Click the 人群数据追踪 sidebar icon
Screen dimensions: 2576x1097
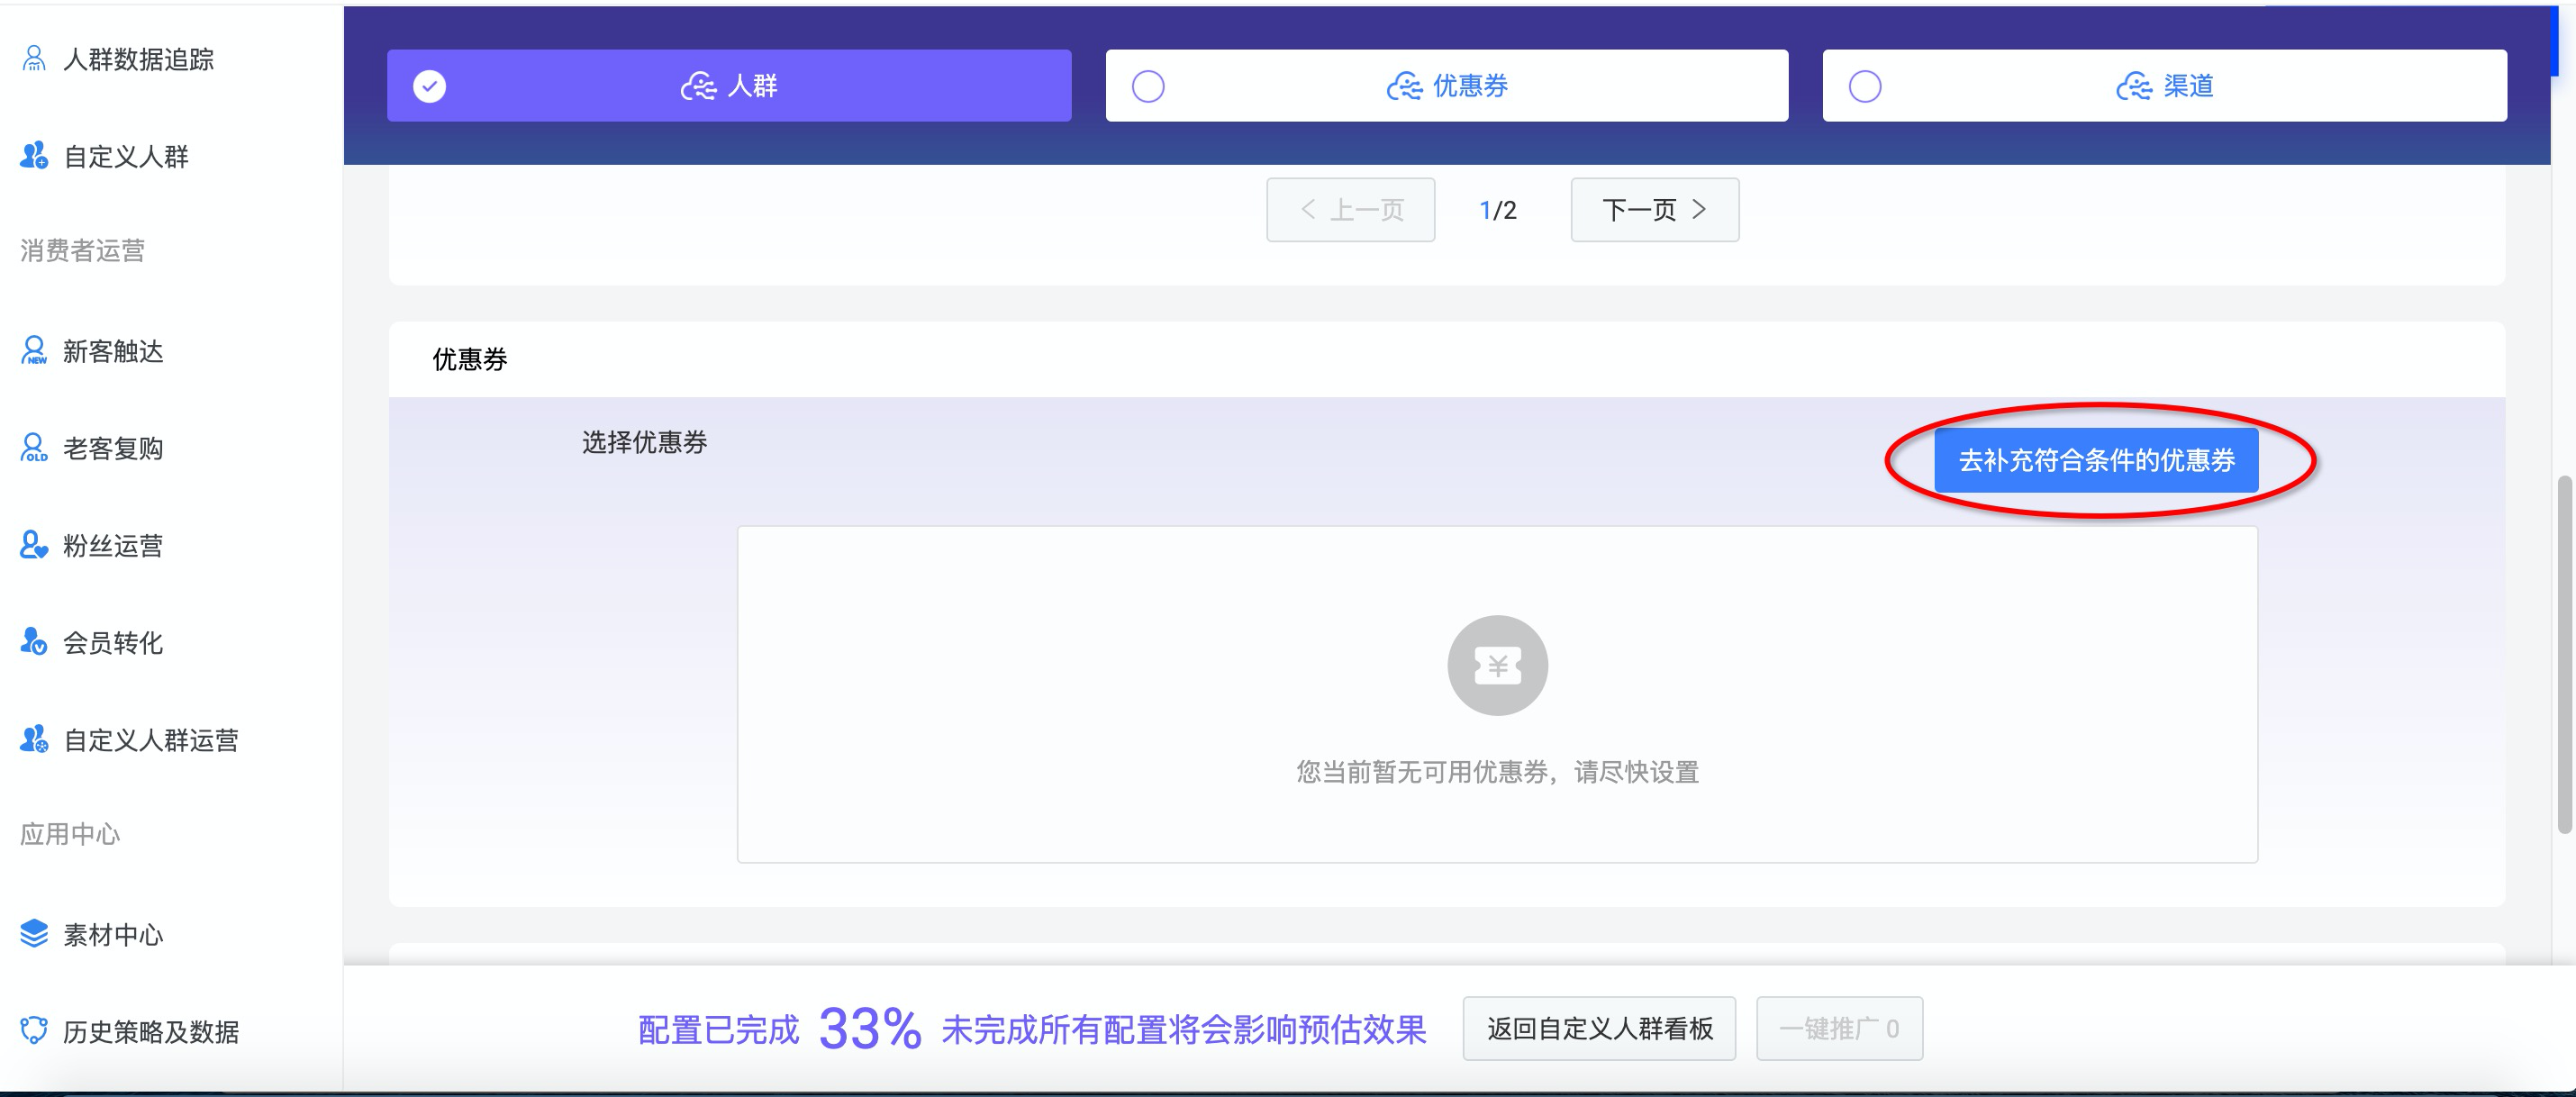coord(34,59)
